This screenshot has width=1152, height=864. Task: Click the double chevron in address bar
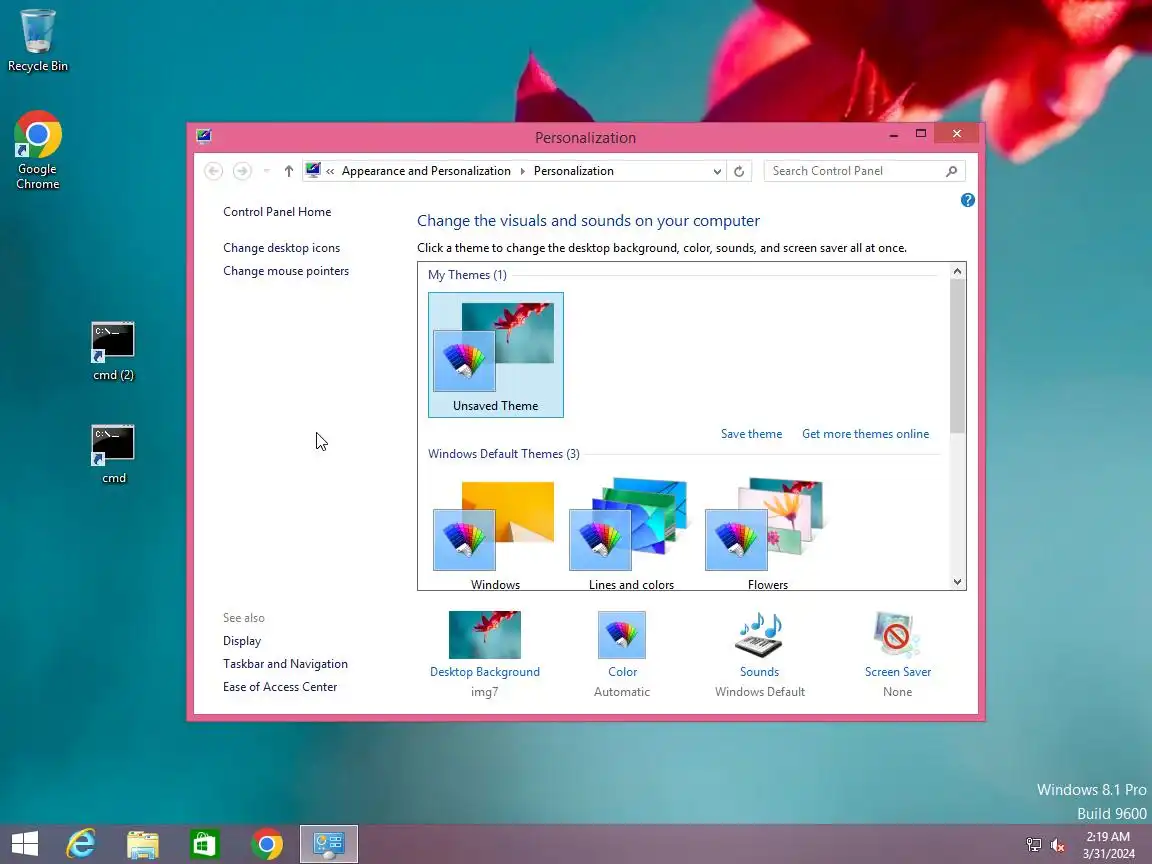pos(331,171)
